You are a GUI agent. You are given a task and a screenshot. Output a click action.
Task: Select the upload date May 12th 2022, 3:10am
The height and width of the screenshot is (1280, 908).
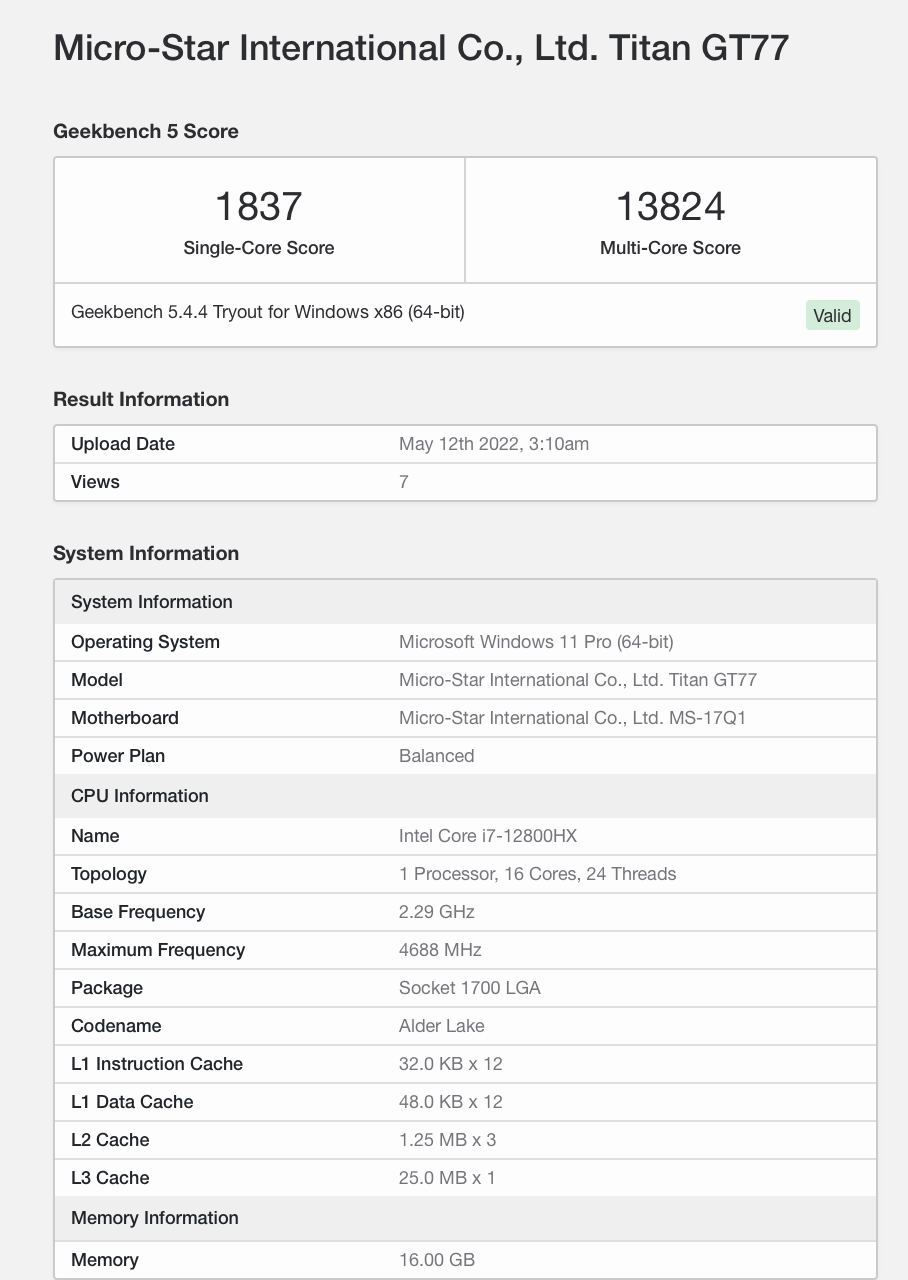494,444
